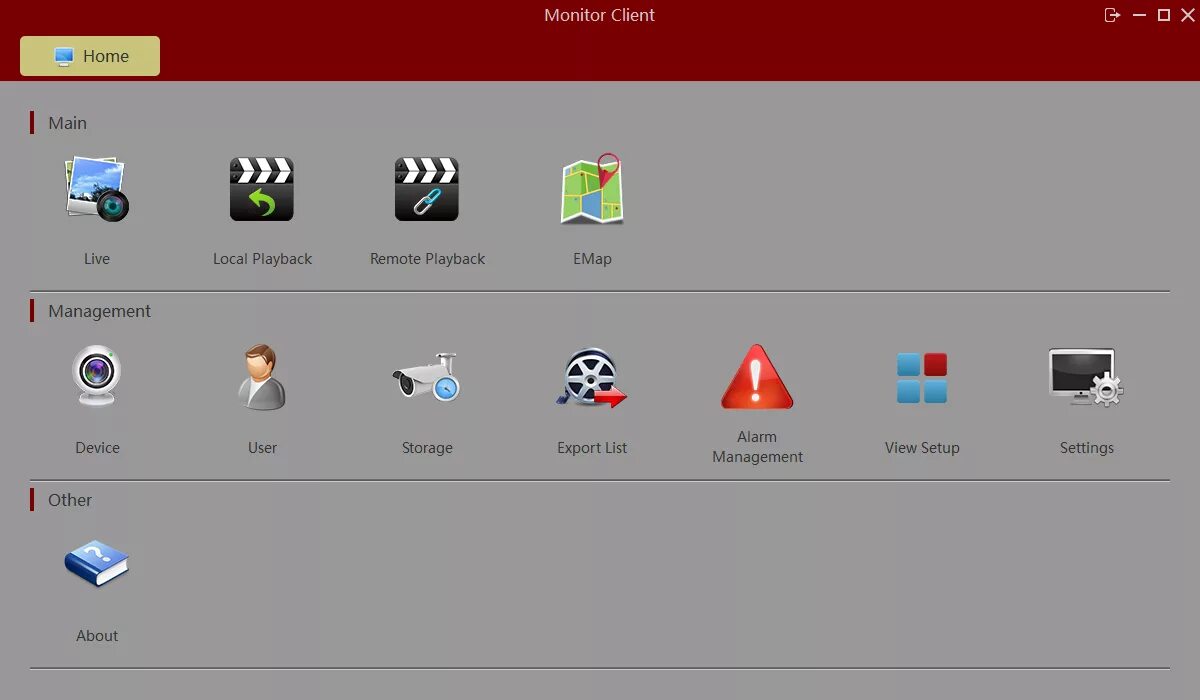Image resolution: width=1200 pixels, height=700 pixels.
Task: Open Alarm Management warning triangle icon
Action: point(757,377)
